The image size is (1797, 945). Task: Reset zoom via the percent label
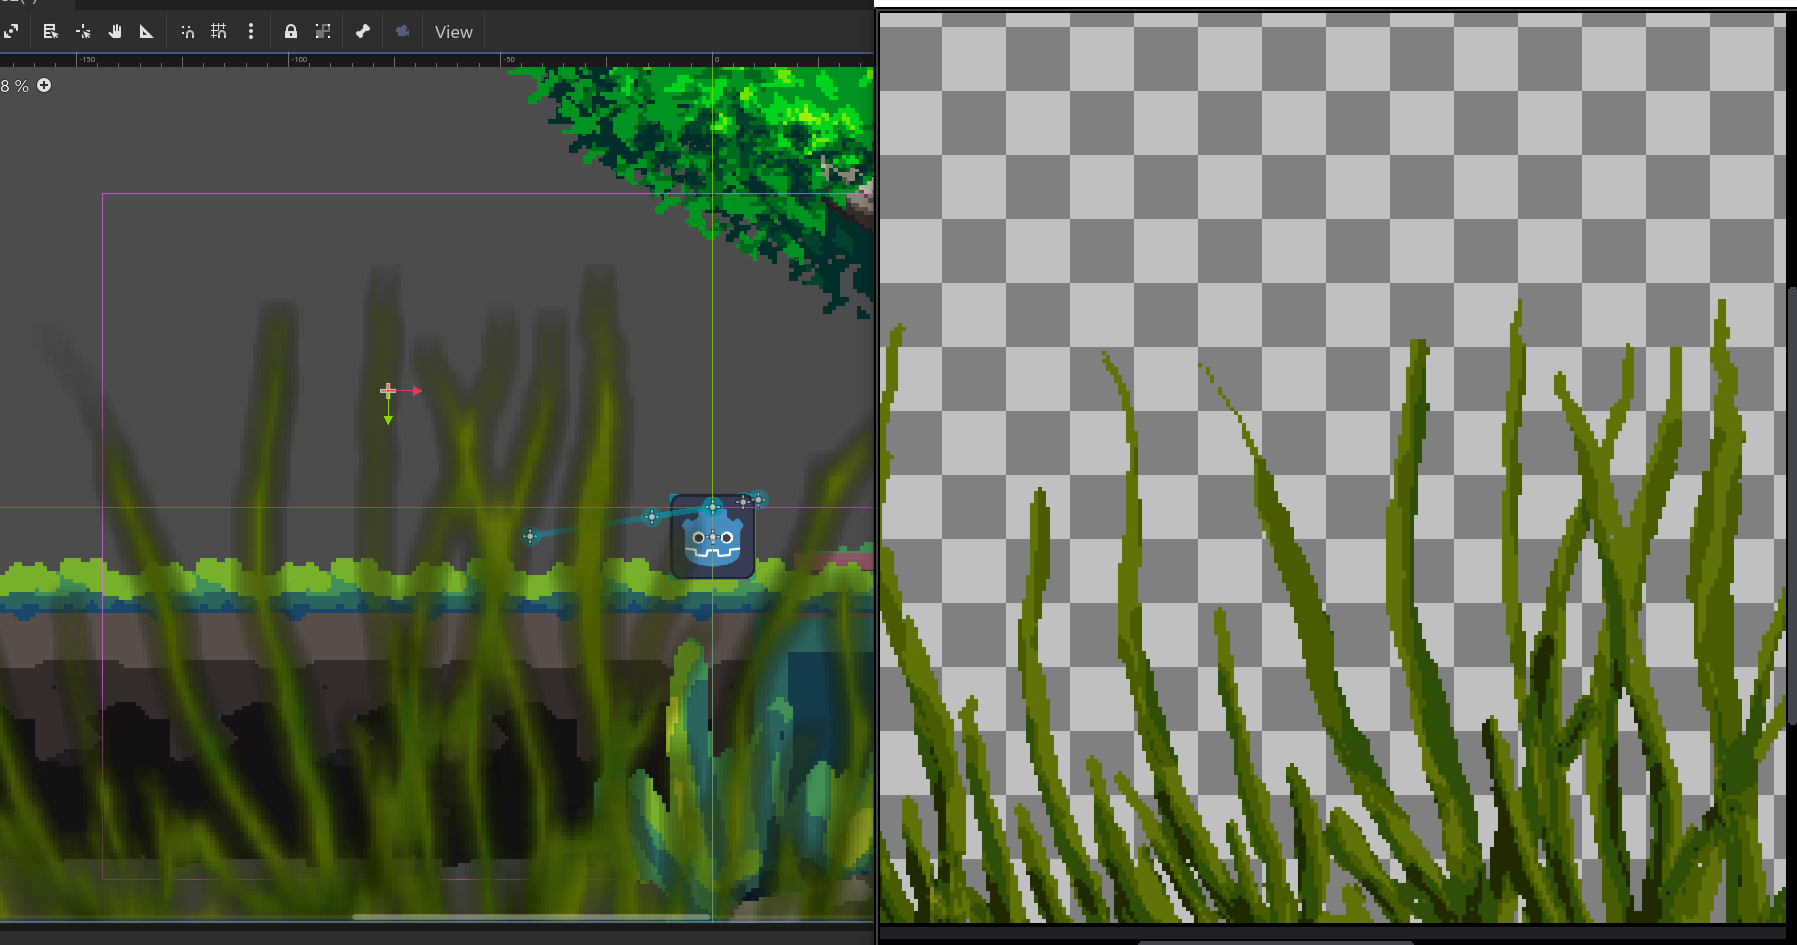[14, 87]
